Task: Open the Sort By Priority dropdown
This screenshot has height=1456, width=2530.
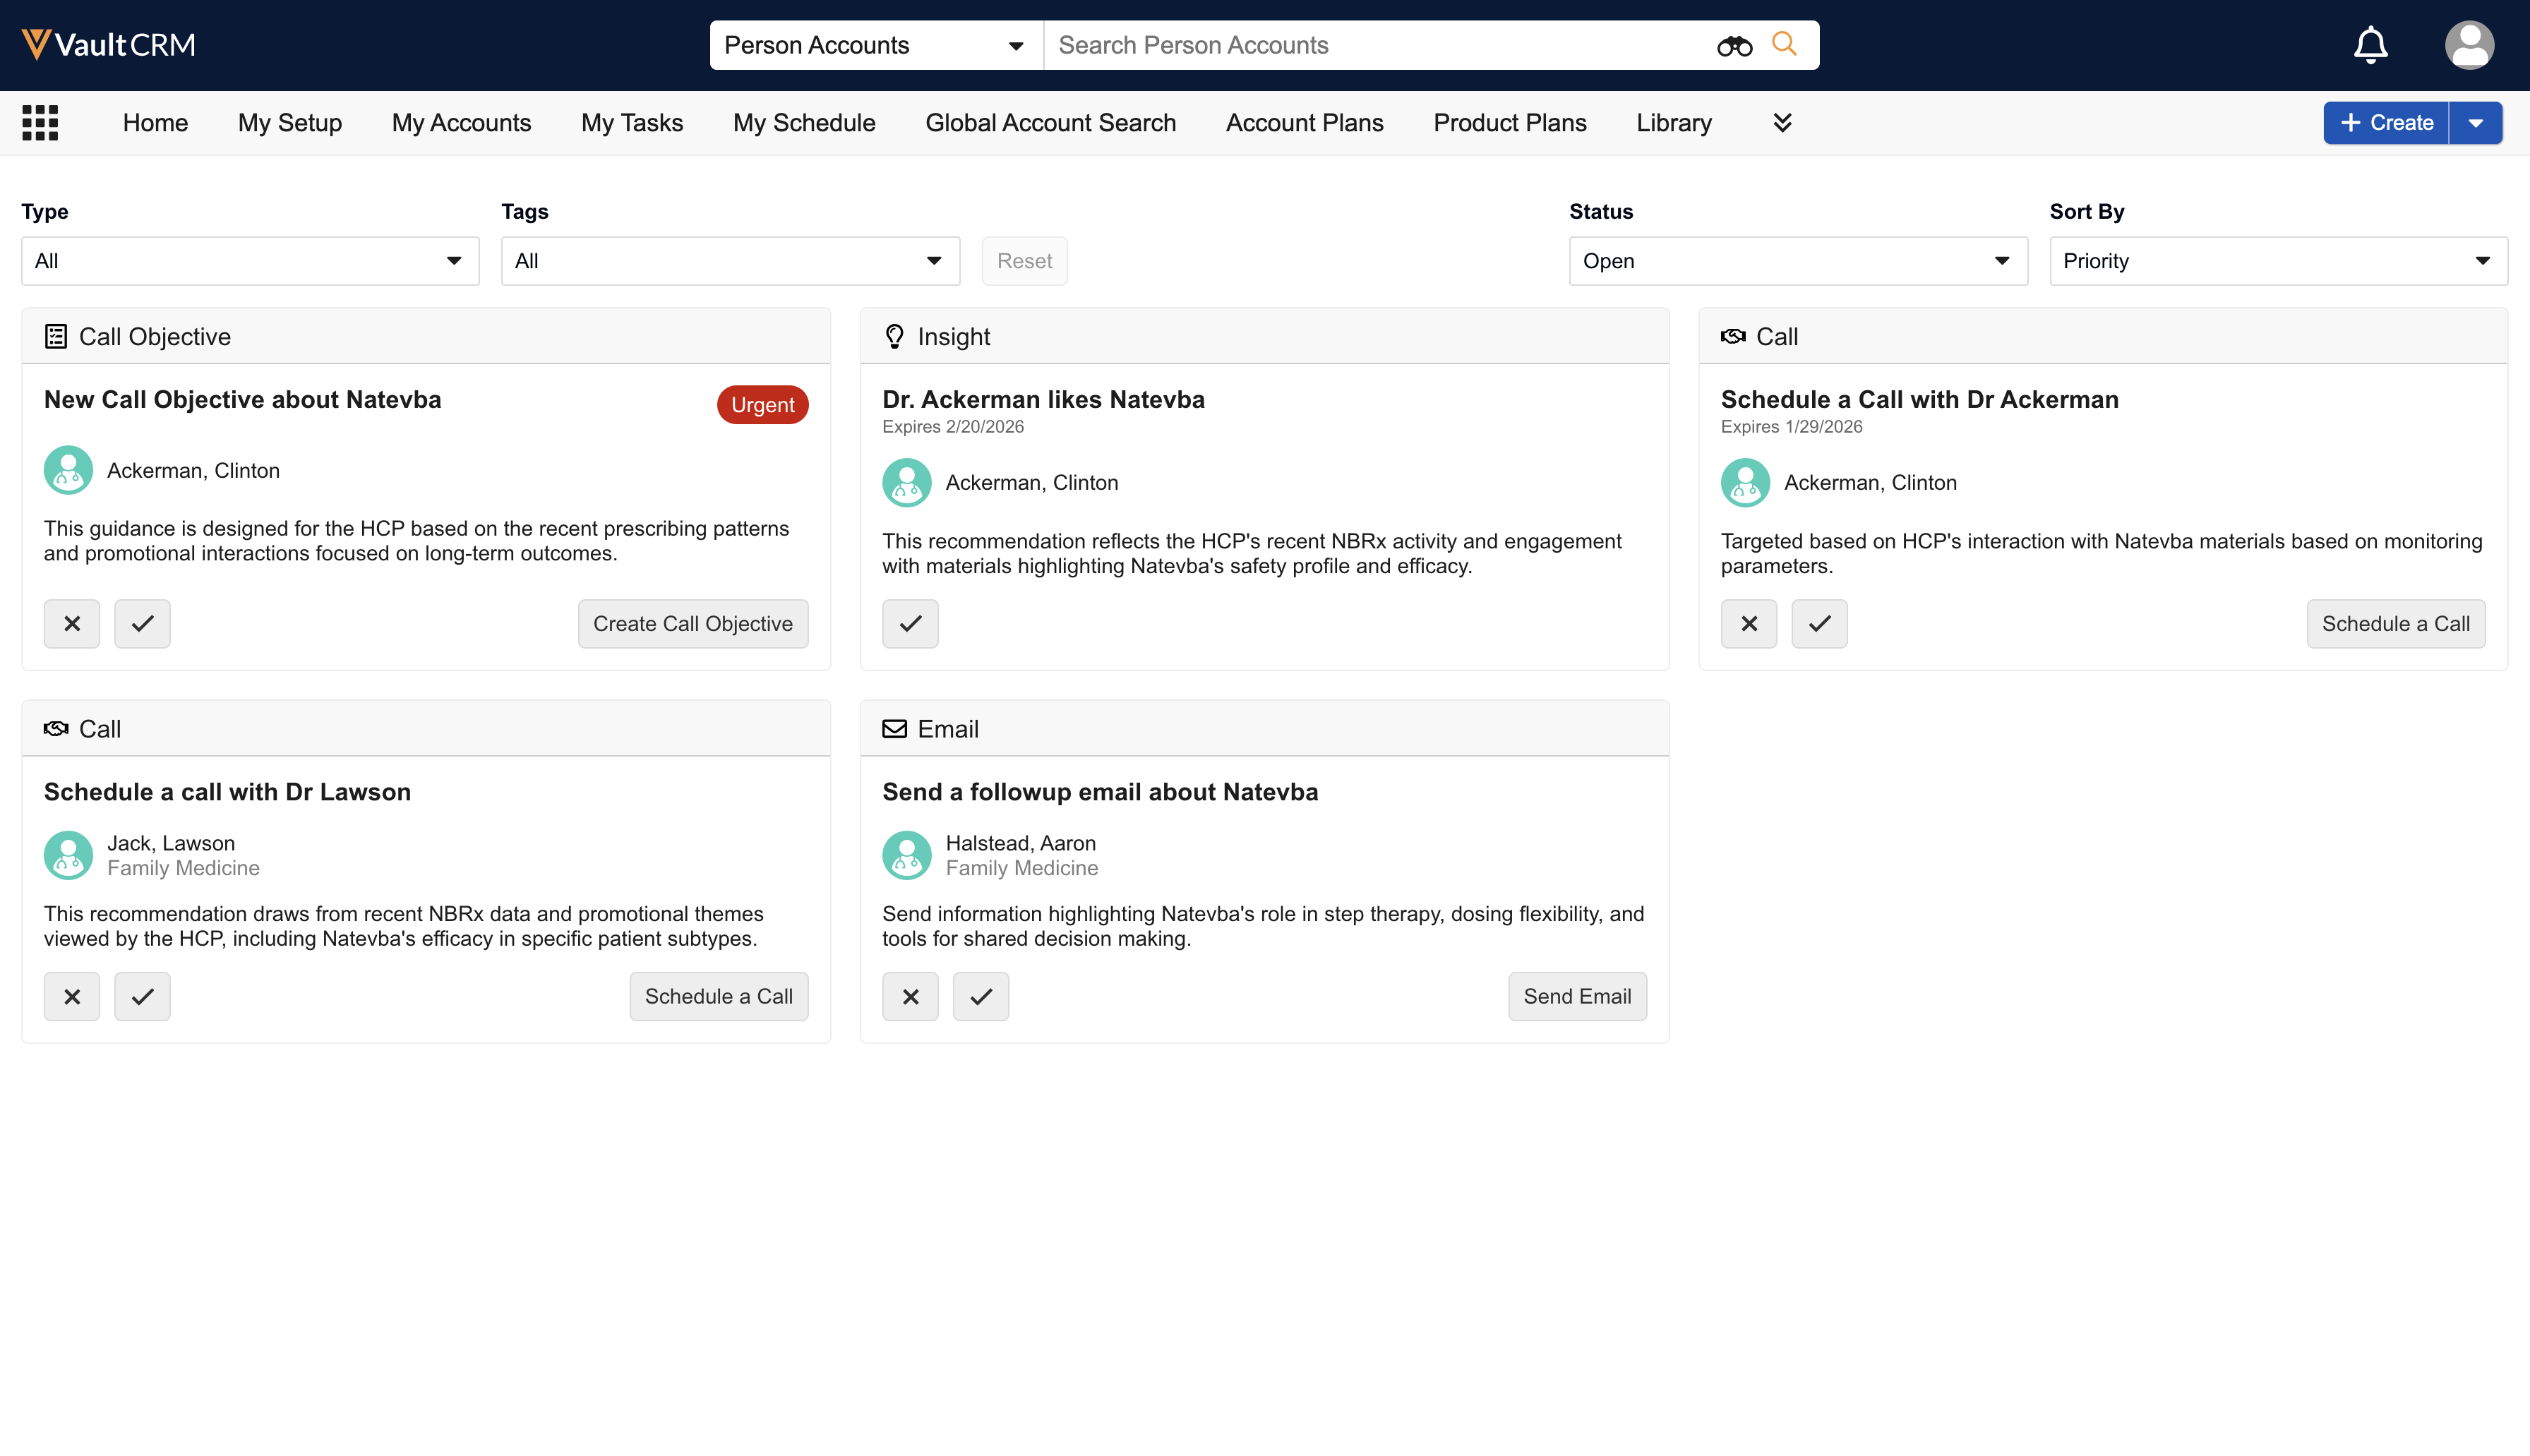Action: pos(2277,261)
